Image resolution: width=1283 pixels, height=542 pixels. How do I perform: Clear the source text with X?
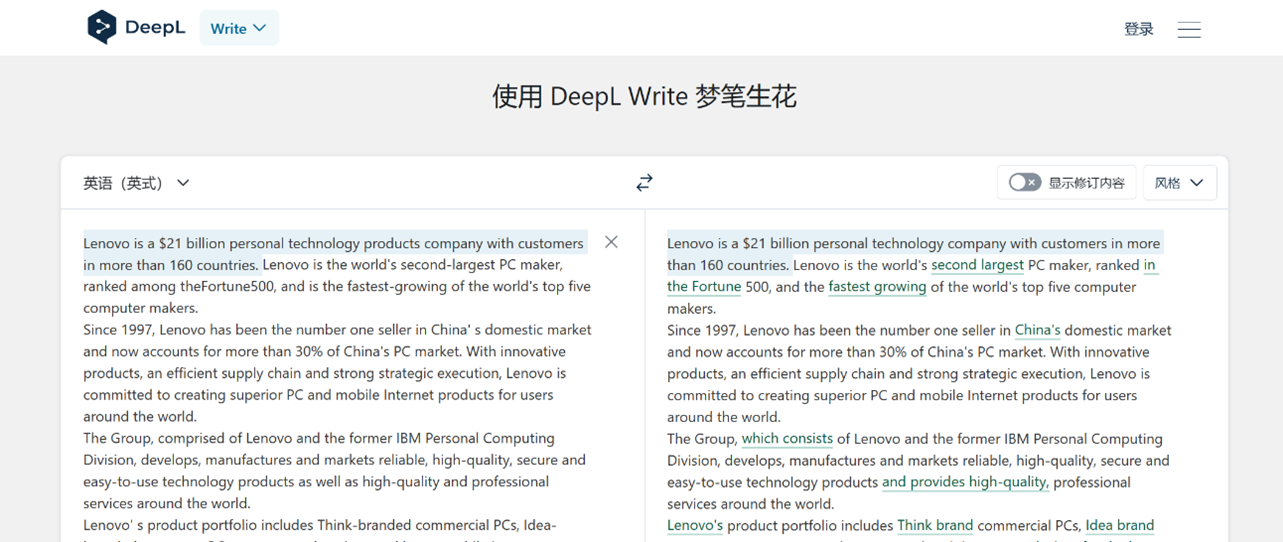[611, 242]
